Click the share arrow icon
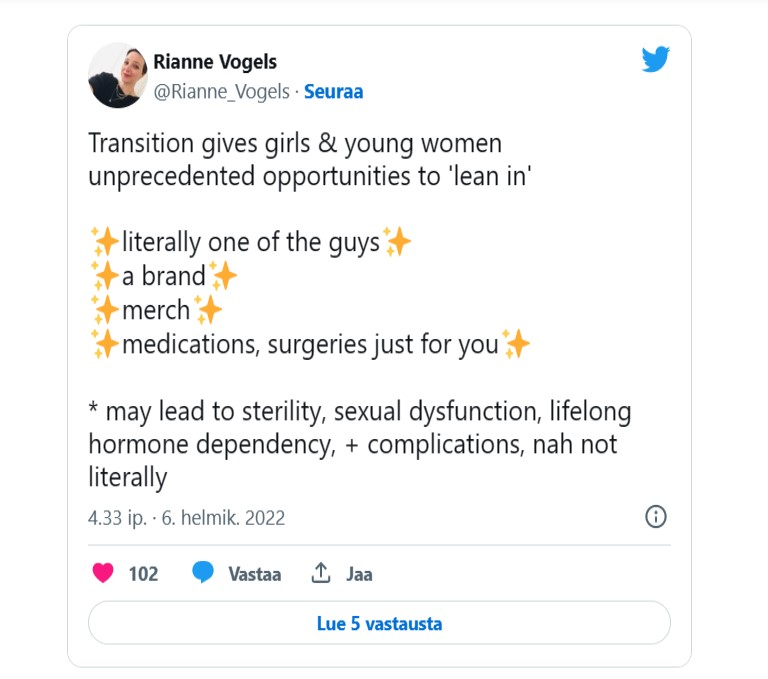The width and height of the screenshot is (768, 679). pyautogui.click(x=321, y=573)
